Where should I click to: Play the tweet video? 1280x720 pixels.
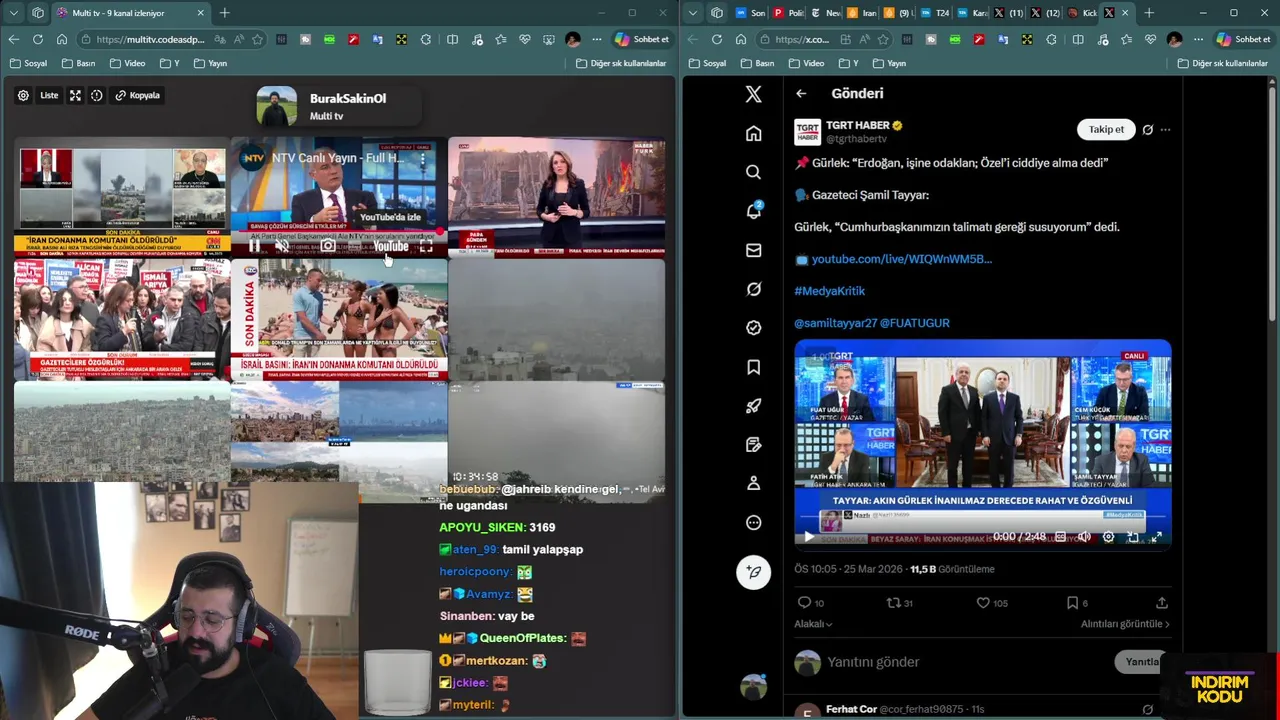[809, 537]
